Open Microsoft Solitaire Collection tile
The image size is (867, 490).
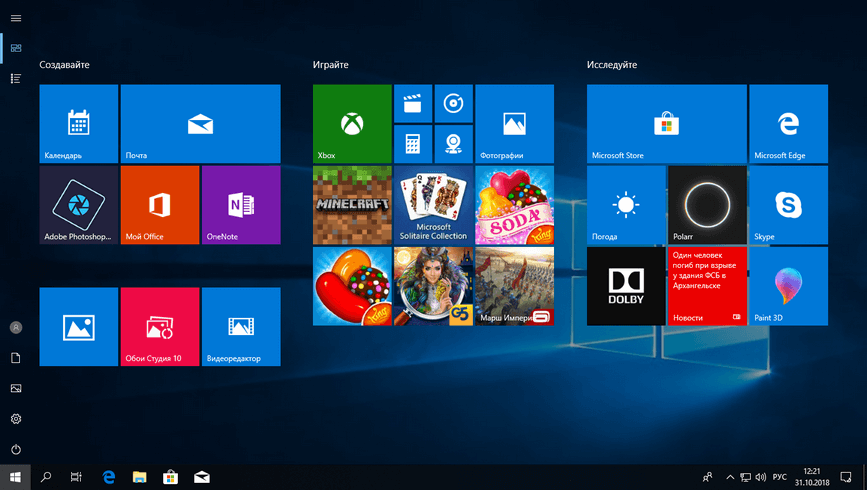[x=434, y=205]
